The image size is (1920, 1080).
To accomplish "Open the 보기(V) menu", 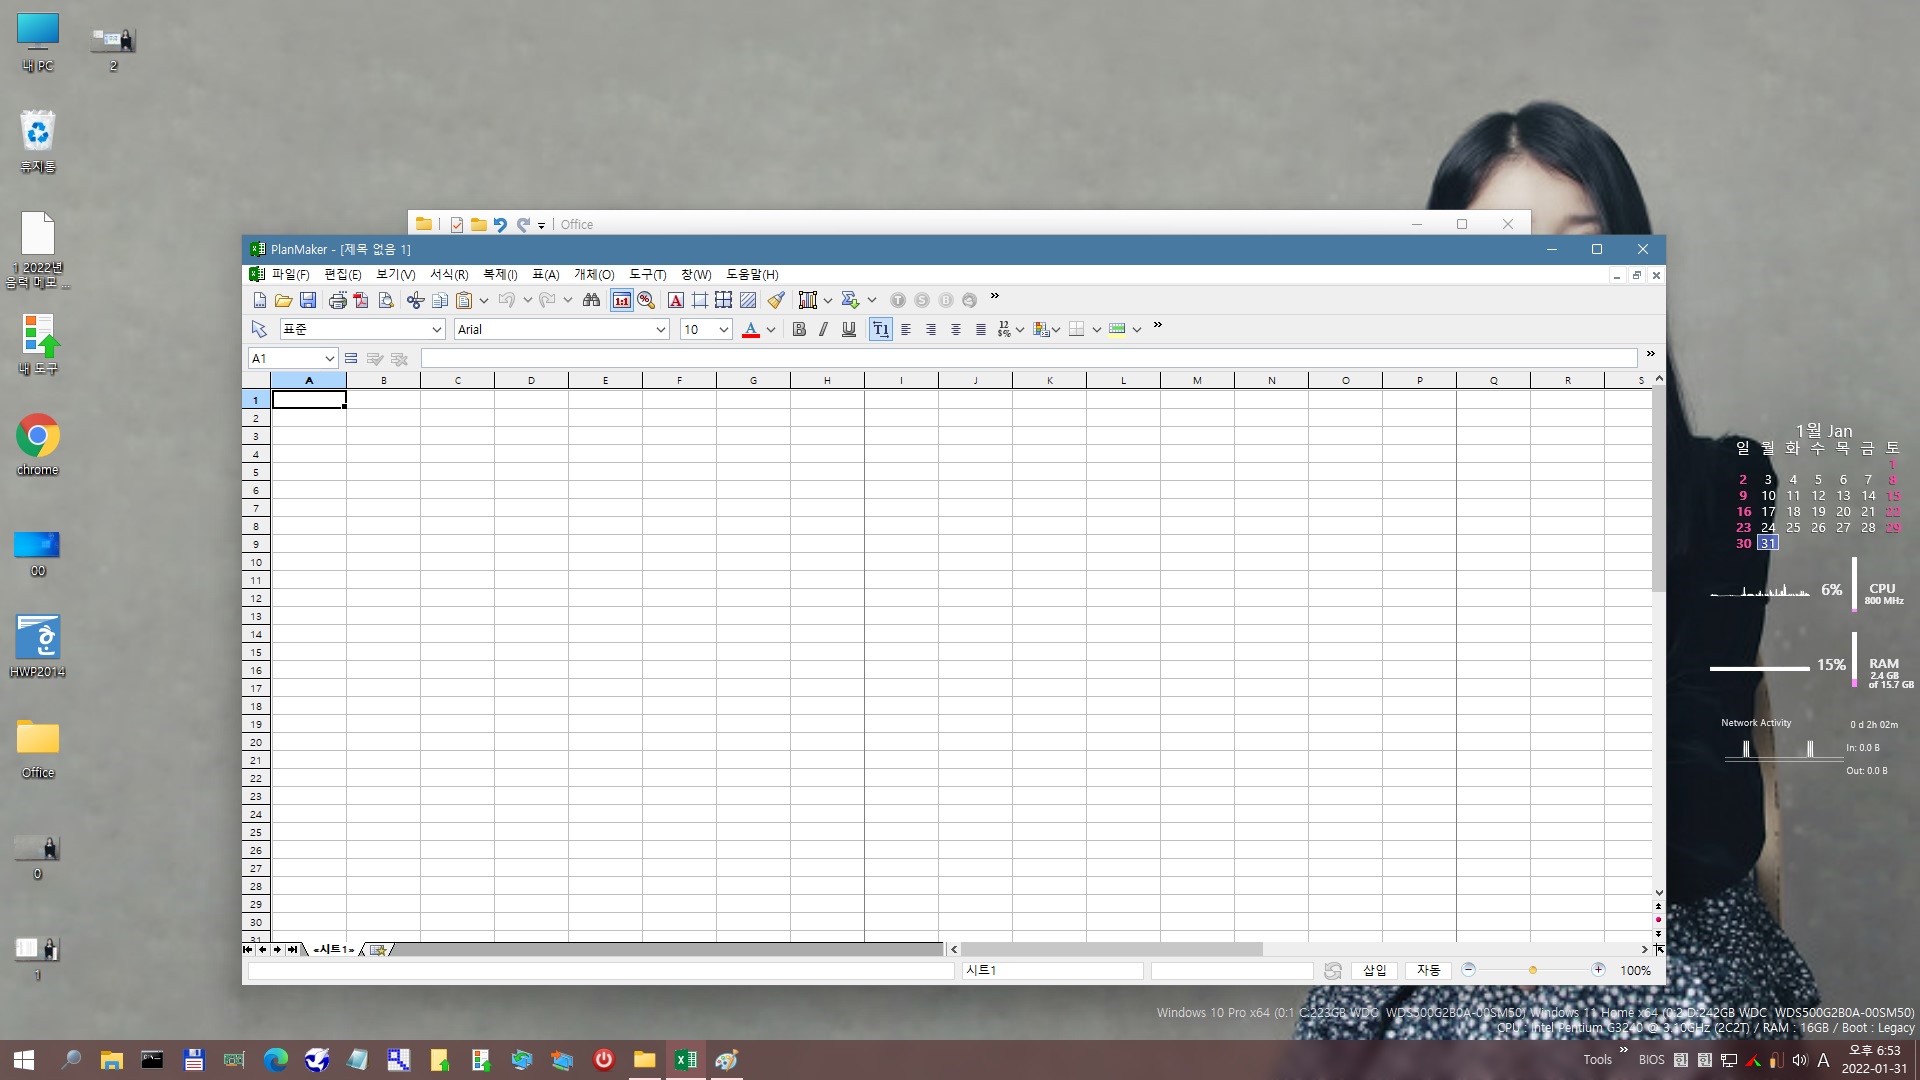I will pos(396,275).
